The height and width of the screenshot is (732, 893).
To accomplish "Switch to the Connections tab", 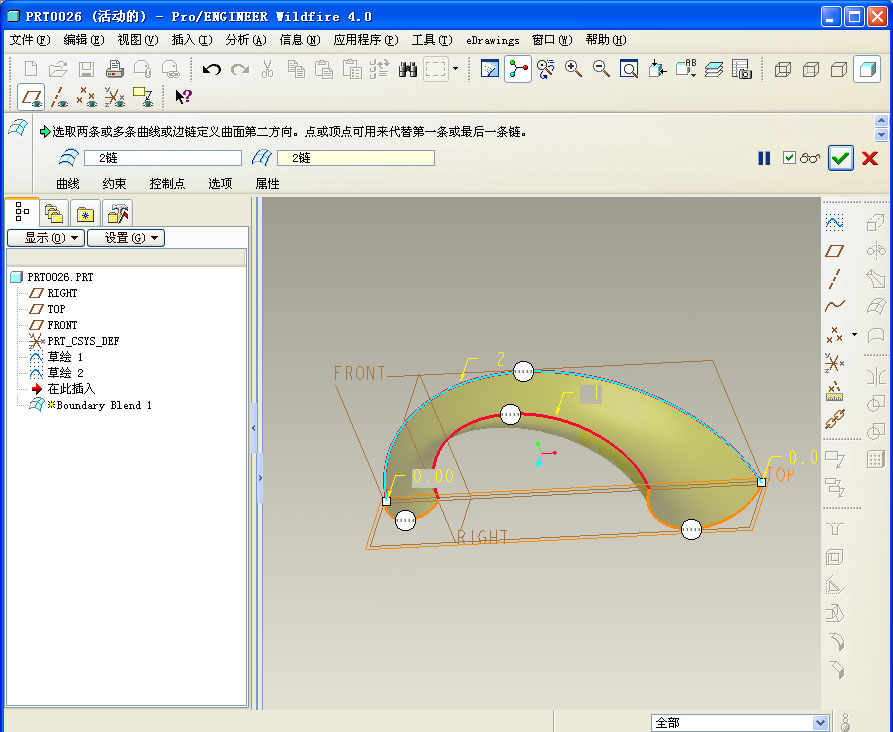I will 118,214.
